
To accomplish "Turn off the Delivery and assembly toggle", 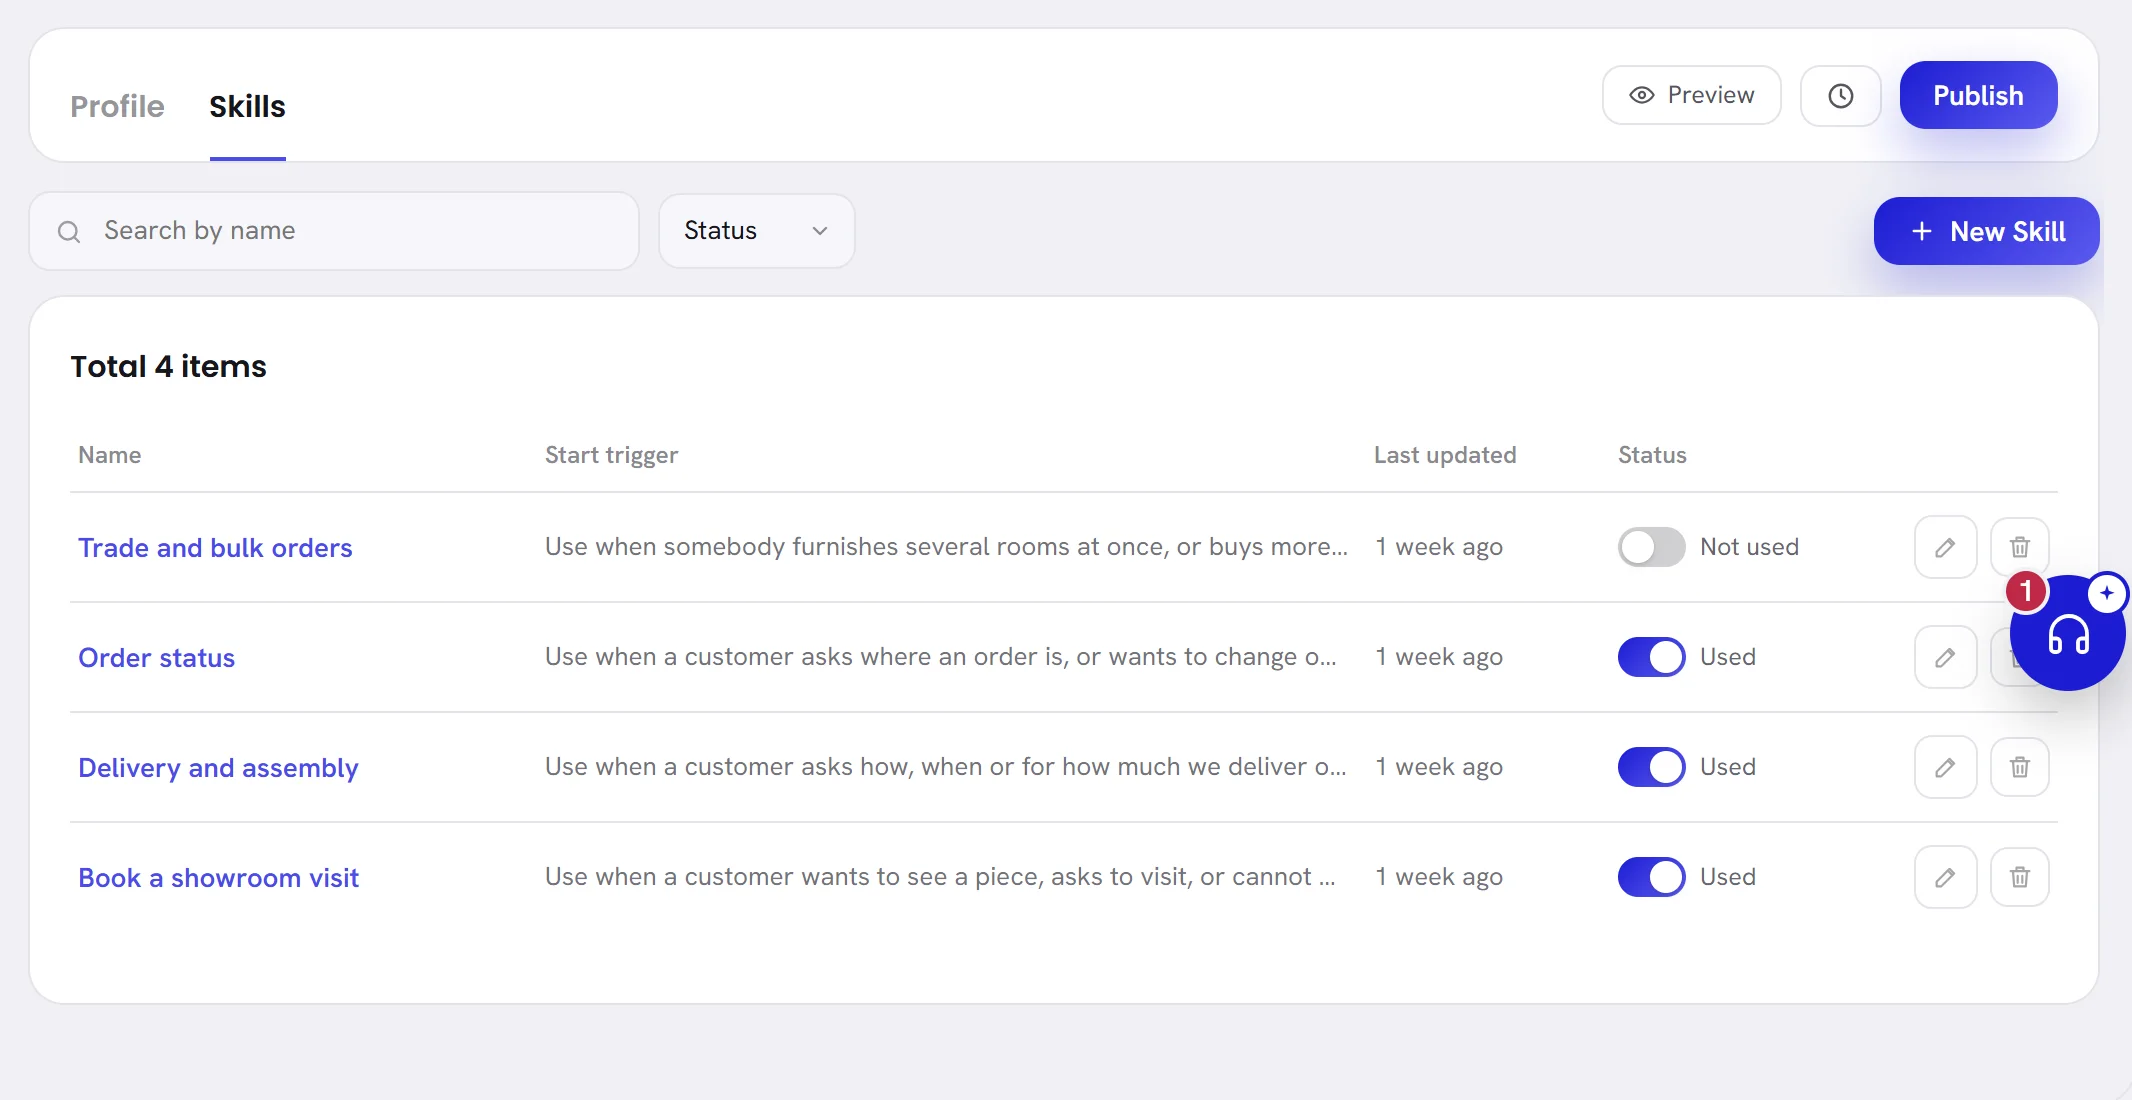I will click(1651, 767).
